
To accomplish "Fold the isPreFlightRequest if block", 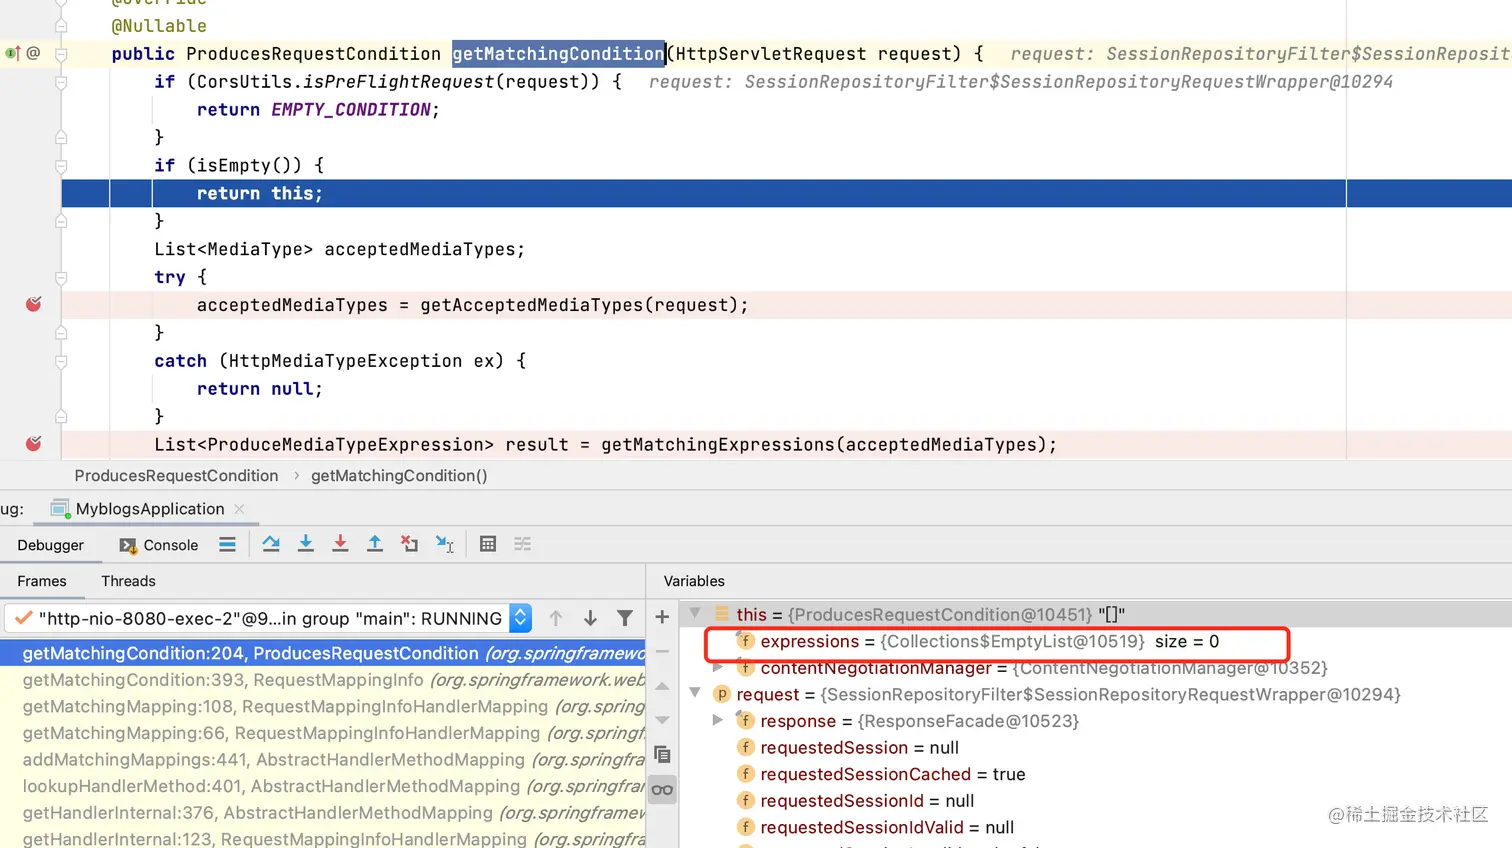I will click(61, 82).
